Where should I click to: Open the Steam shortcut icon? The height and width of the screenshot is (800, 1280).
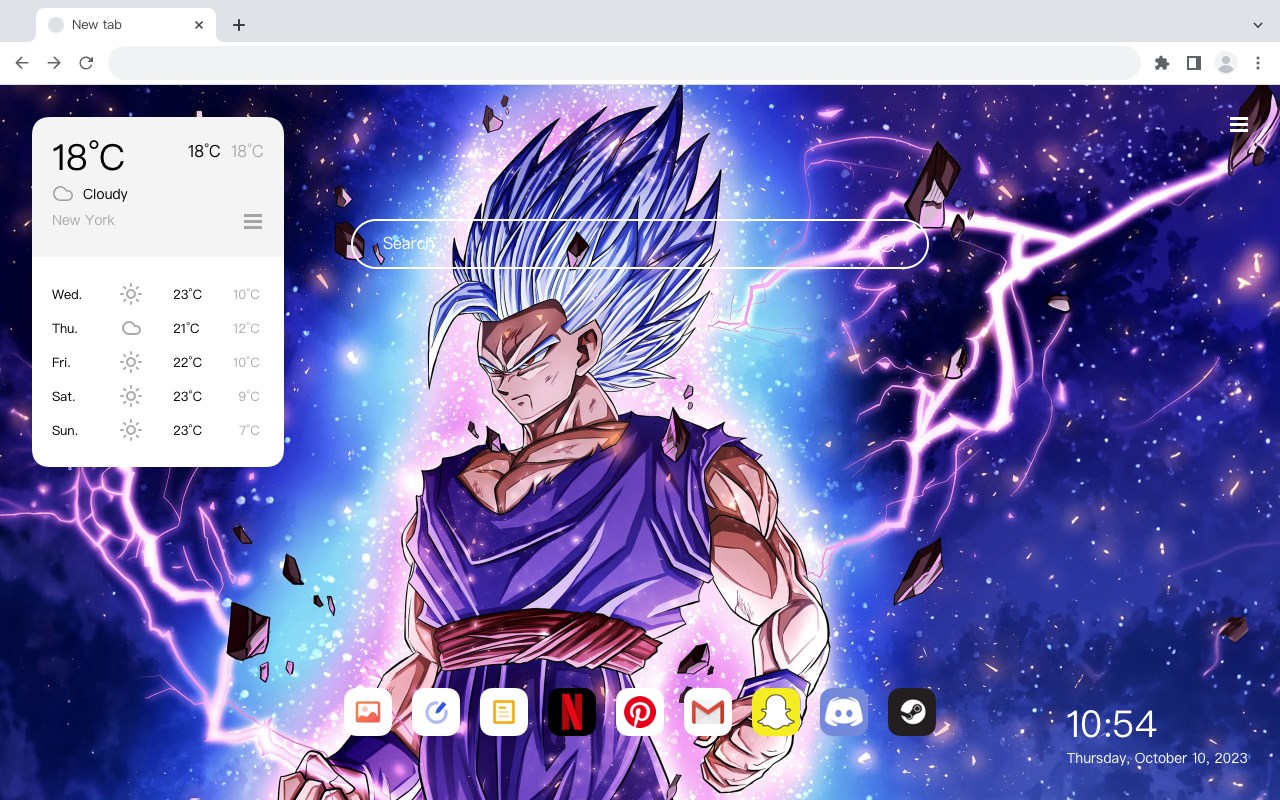(912, 712)
